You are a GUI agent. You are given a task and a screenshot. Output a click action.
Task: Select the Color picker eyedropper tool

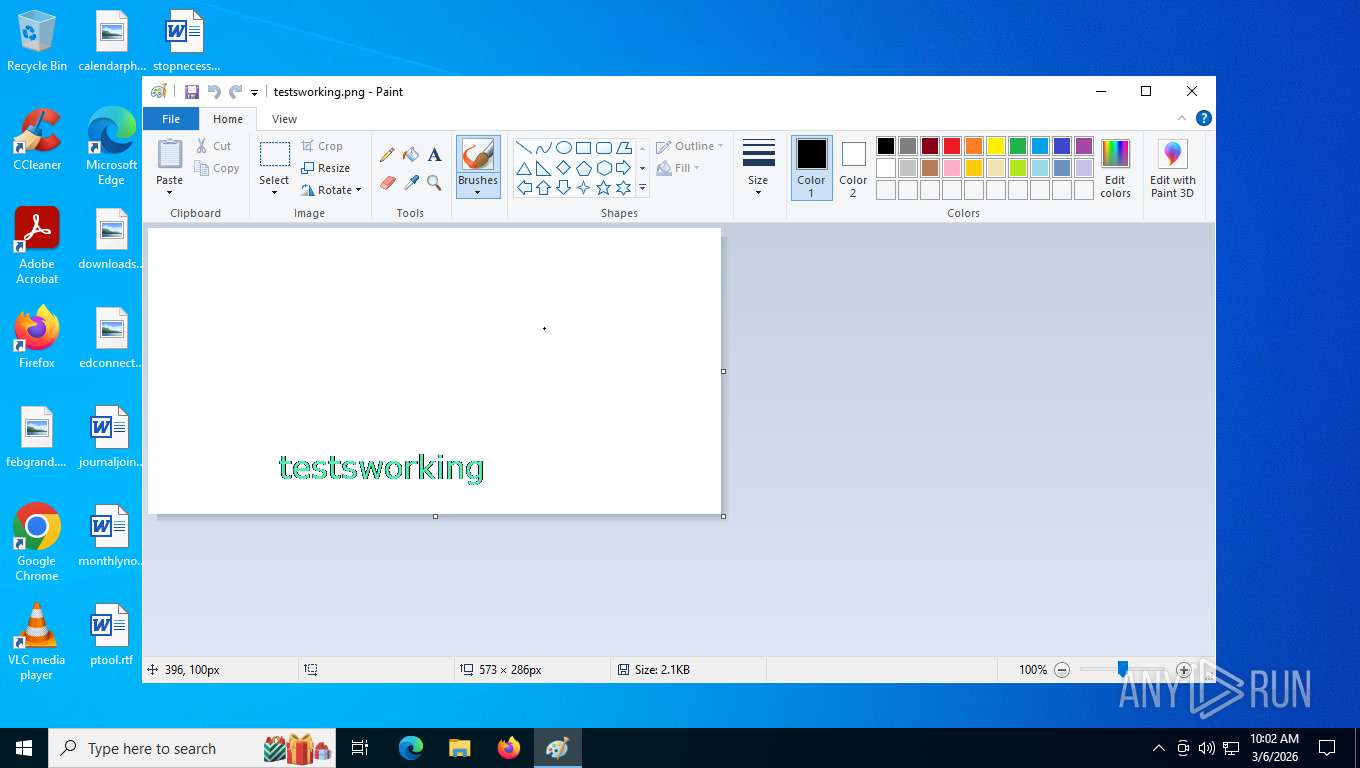click(411, 182)
